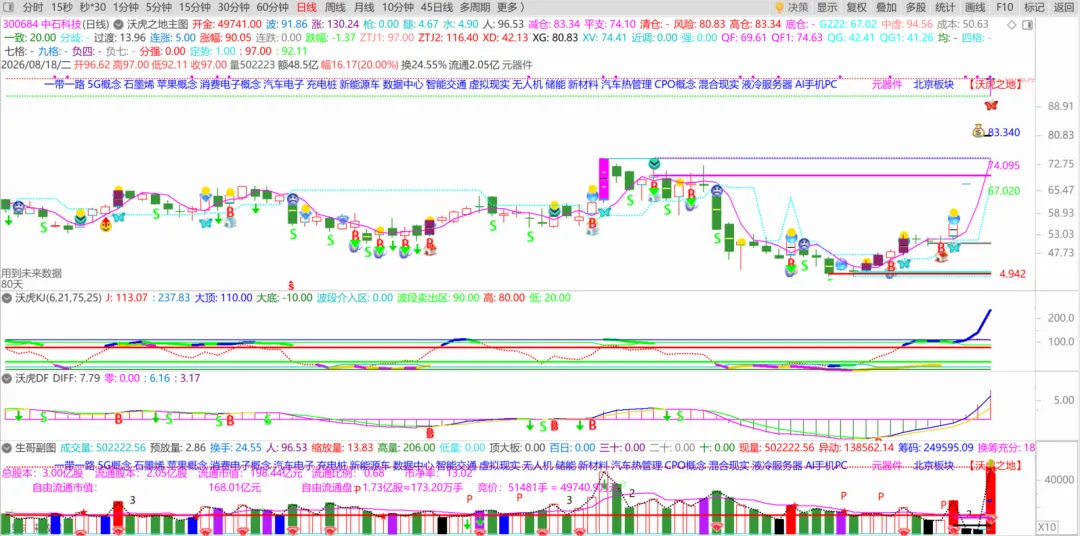The height and width of the screenshot is (536, 1080).
Task: Open the indicator menu arrow before 沃虎DF
Action: pyautogui.click(x=7, y=378)
